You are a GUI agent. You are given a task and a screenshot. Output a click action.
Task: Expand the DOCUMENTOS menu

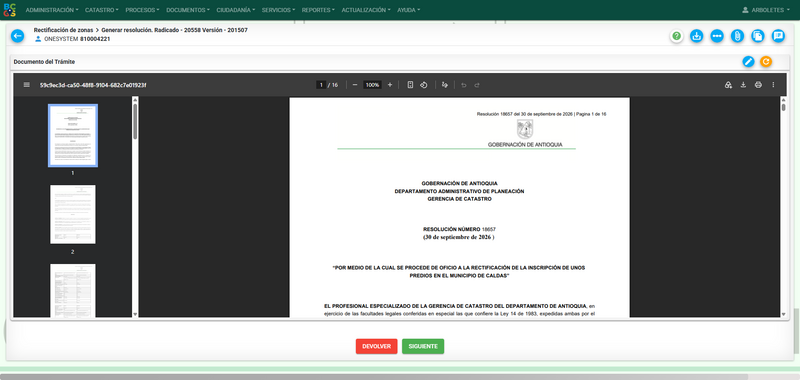tap(188, 10)
